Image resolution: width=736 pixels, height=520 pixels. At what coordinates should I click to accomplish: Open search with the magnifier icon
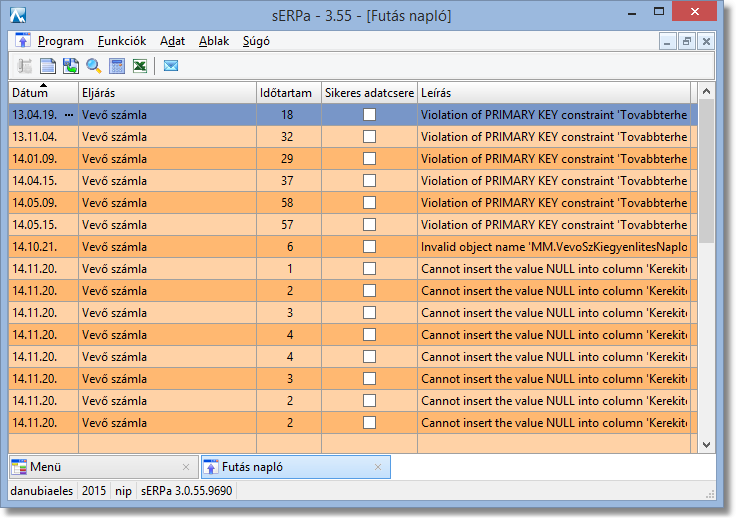pyautogui.click(x=94, y=66)
